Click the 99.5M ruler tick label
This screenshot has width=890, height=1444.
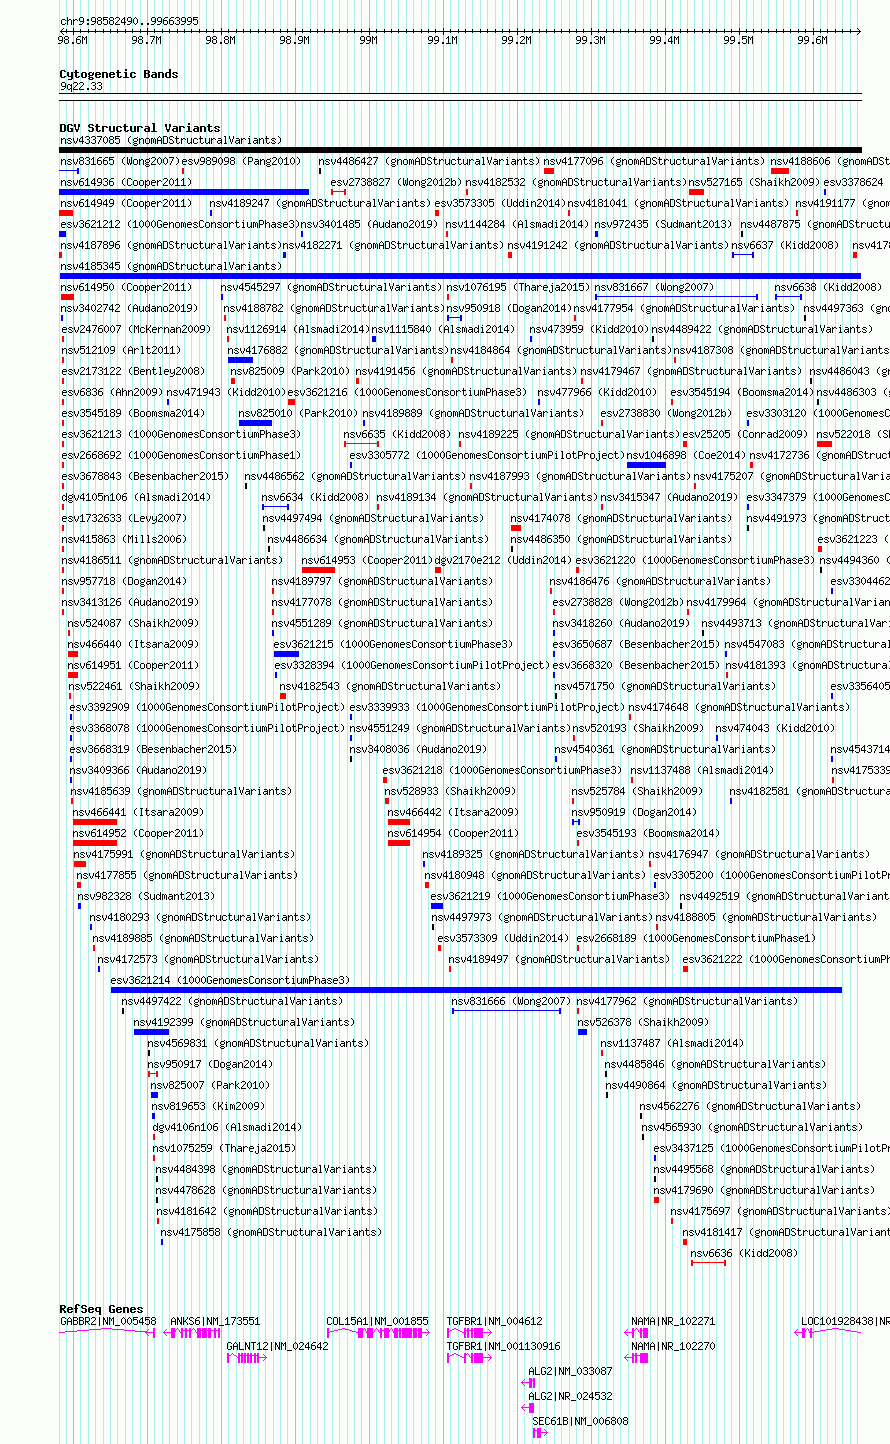tap(739, 40)
